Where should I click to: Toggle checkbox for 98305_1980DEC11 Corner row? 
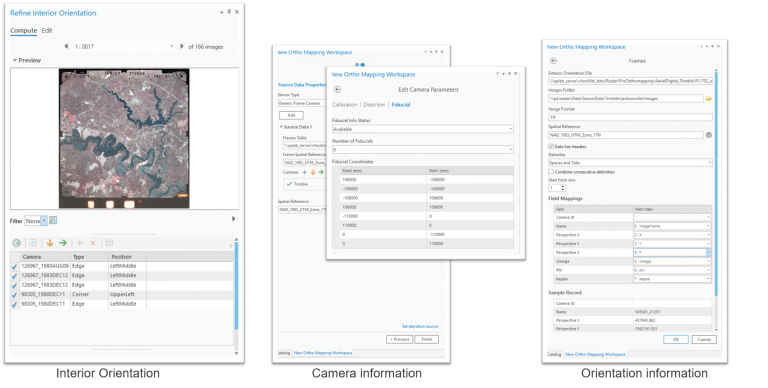[14, 295]
